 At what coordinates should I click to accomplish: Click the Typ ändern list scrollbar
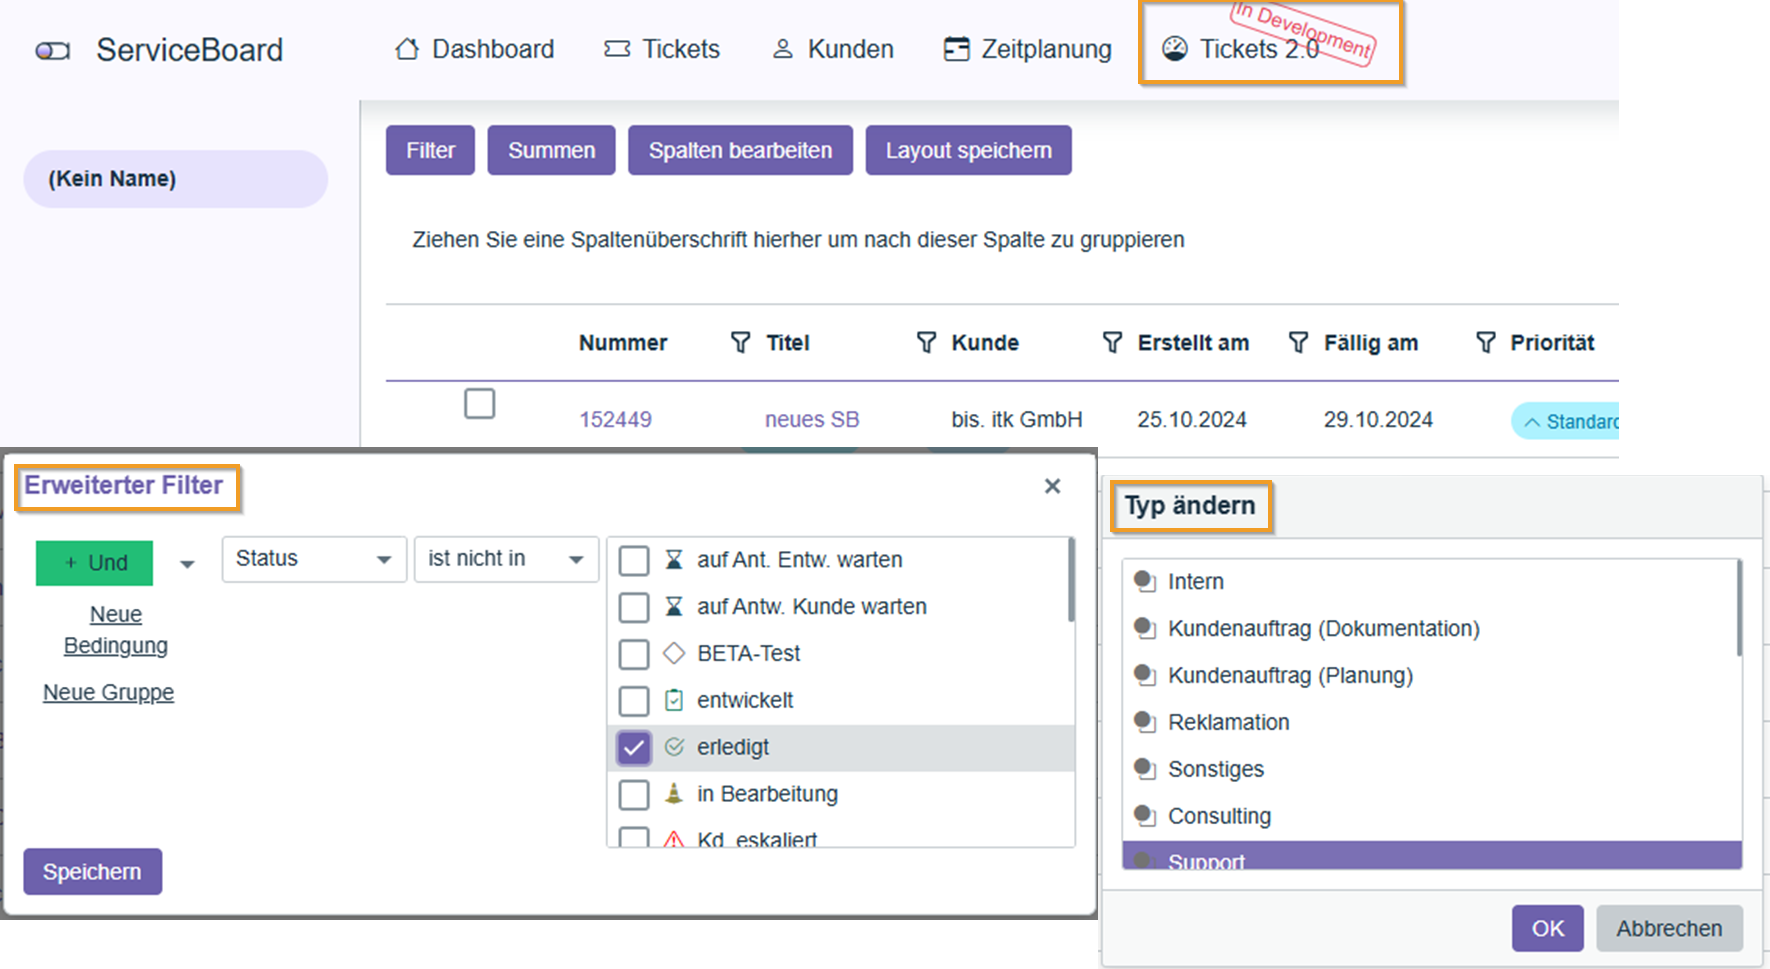tap(1738, 608)
